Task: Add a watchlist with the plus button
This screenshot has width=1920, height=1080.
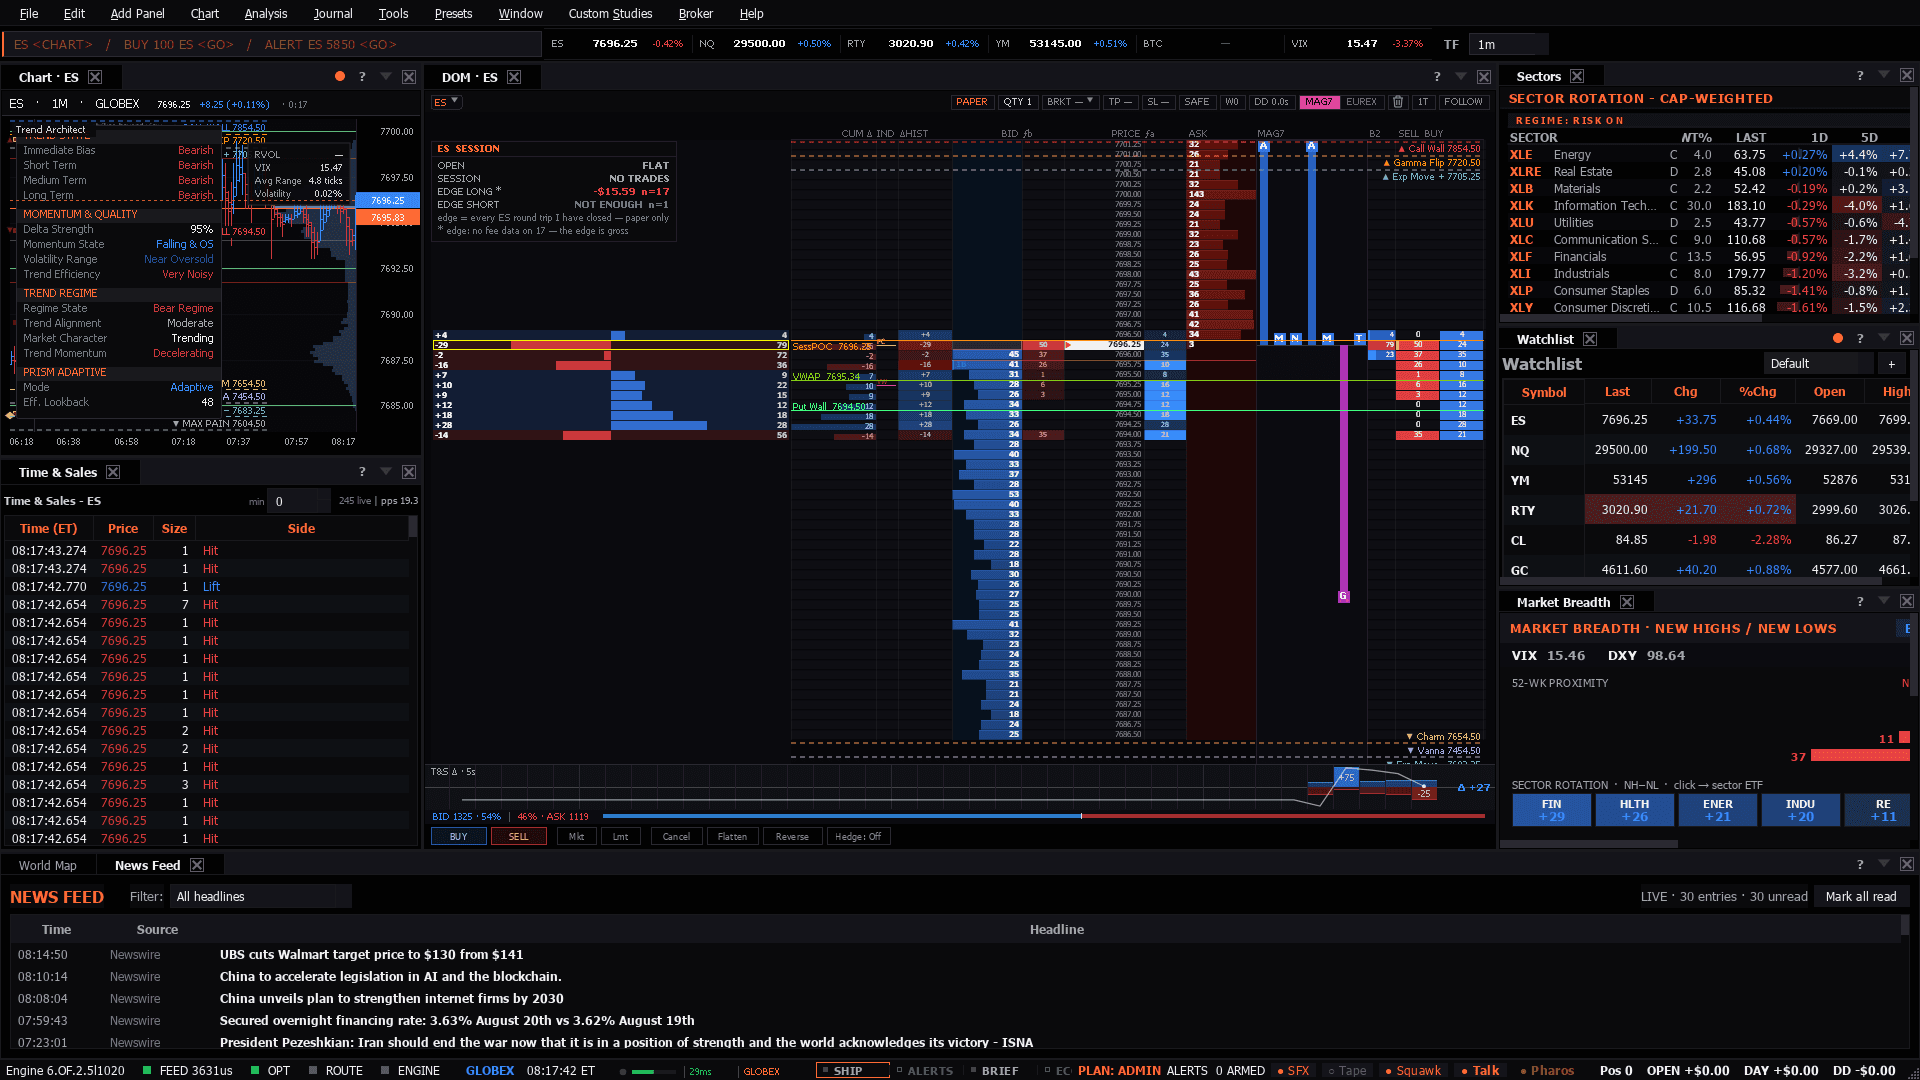Action: (1891, 364)
